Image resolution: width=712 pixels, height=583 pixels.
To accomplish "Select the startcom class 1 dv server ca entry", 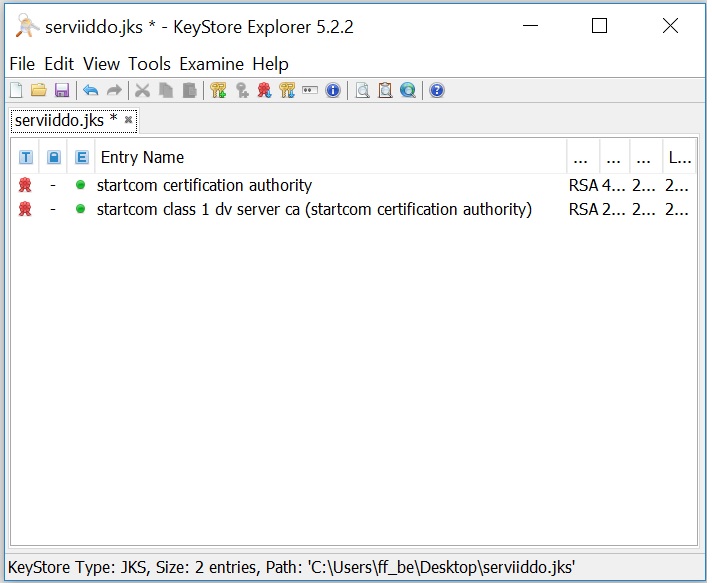I will coord(314,209).
